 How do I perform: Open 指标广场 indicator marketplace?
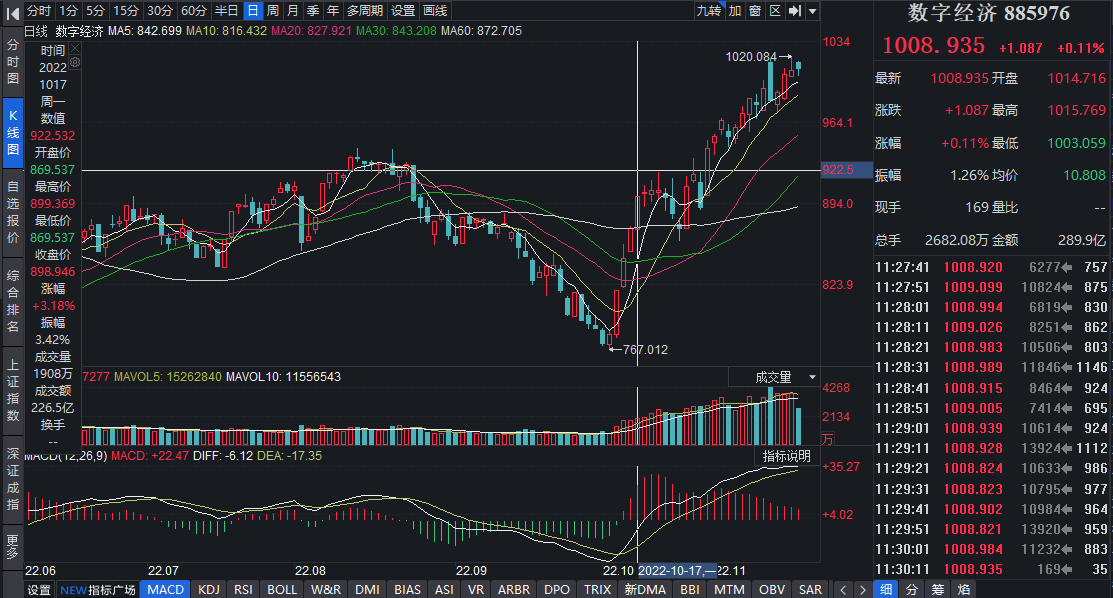click(100, 589)
